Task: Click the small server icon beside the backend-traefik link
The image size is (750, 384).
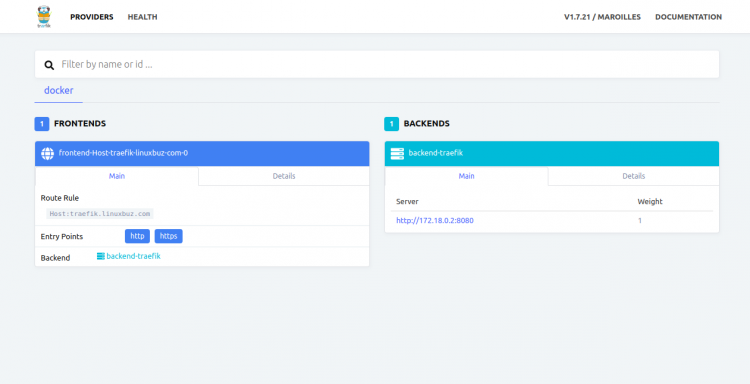Action: 100,256
